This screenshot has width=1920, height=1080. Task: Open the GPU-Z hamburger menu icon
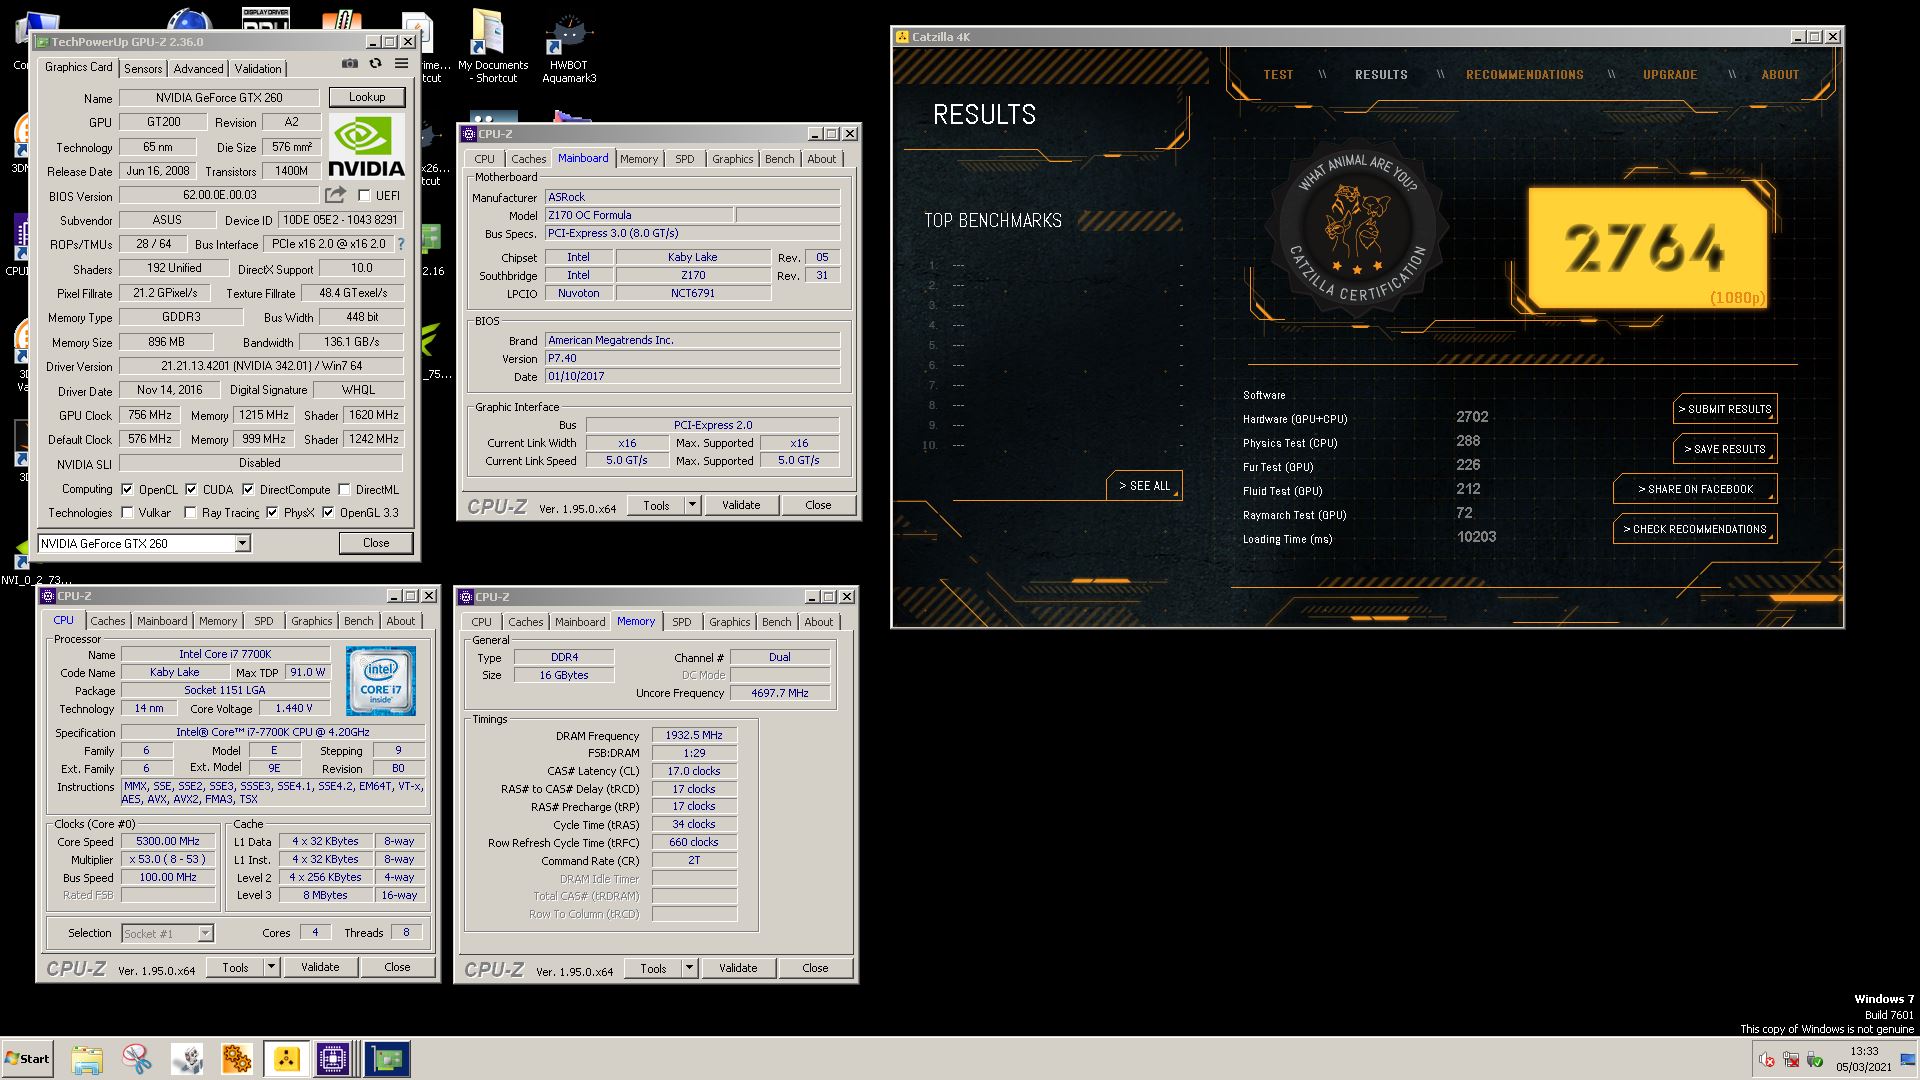[x=401, y=63]
